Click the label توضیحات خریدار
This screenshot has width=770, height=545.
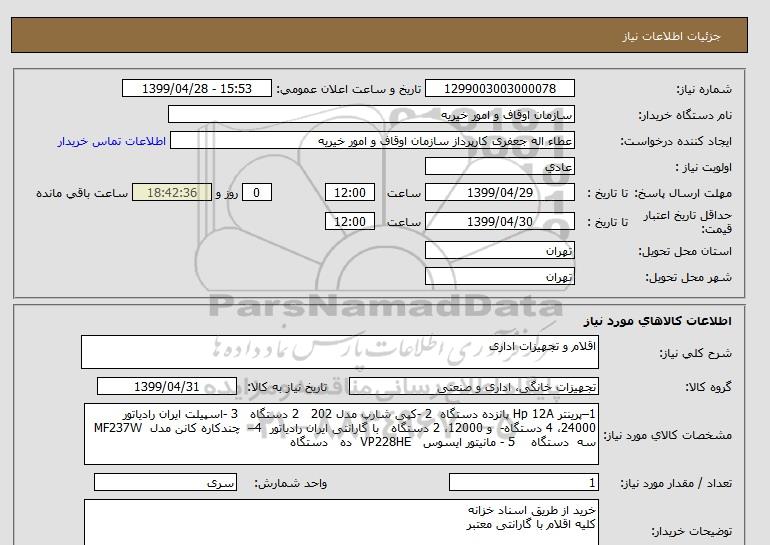pos(691,531)
